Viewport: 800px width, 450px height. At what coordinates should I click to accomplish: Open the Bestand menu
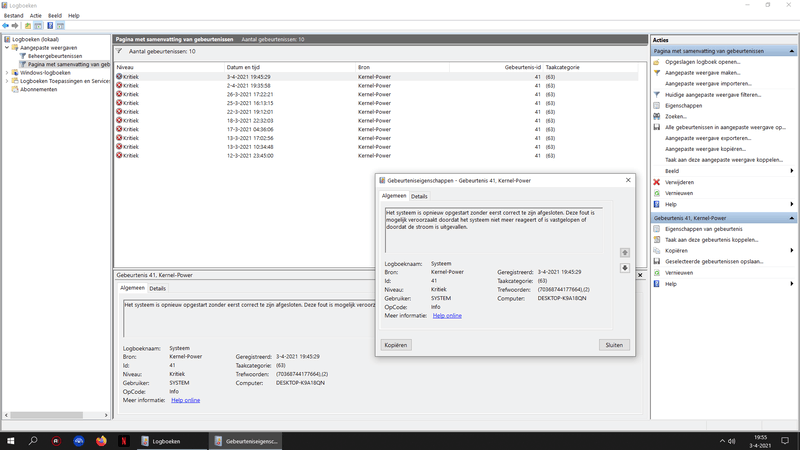pos(13,15)
